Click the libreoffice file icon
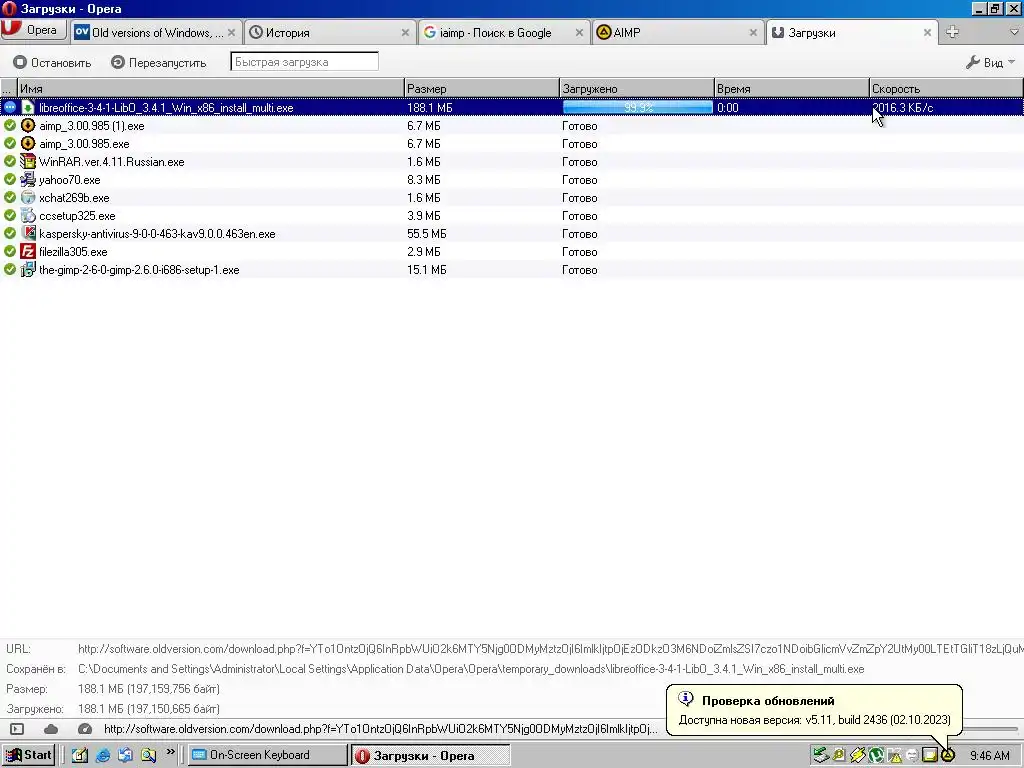The height and width of the screenshot is (768, 1024). [27, 108]
